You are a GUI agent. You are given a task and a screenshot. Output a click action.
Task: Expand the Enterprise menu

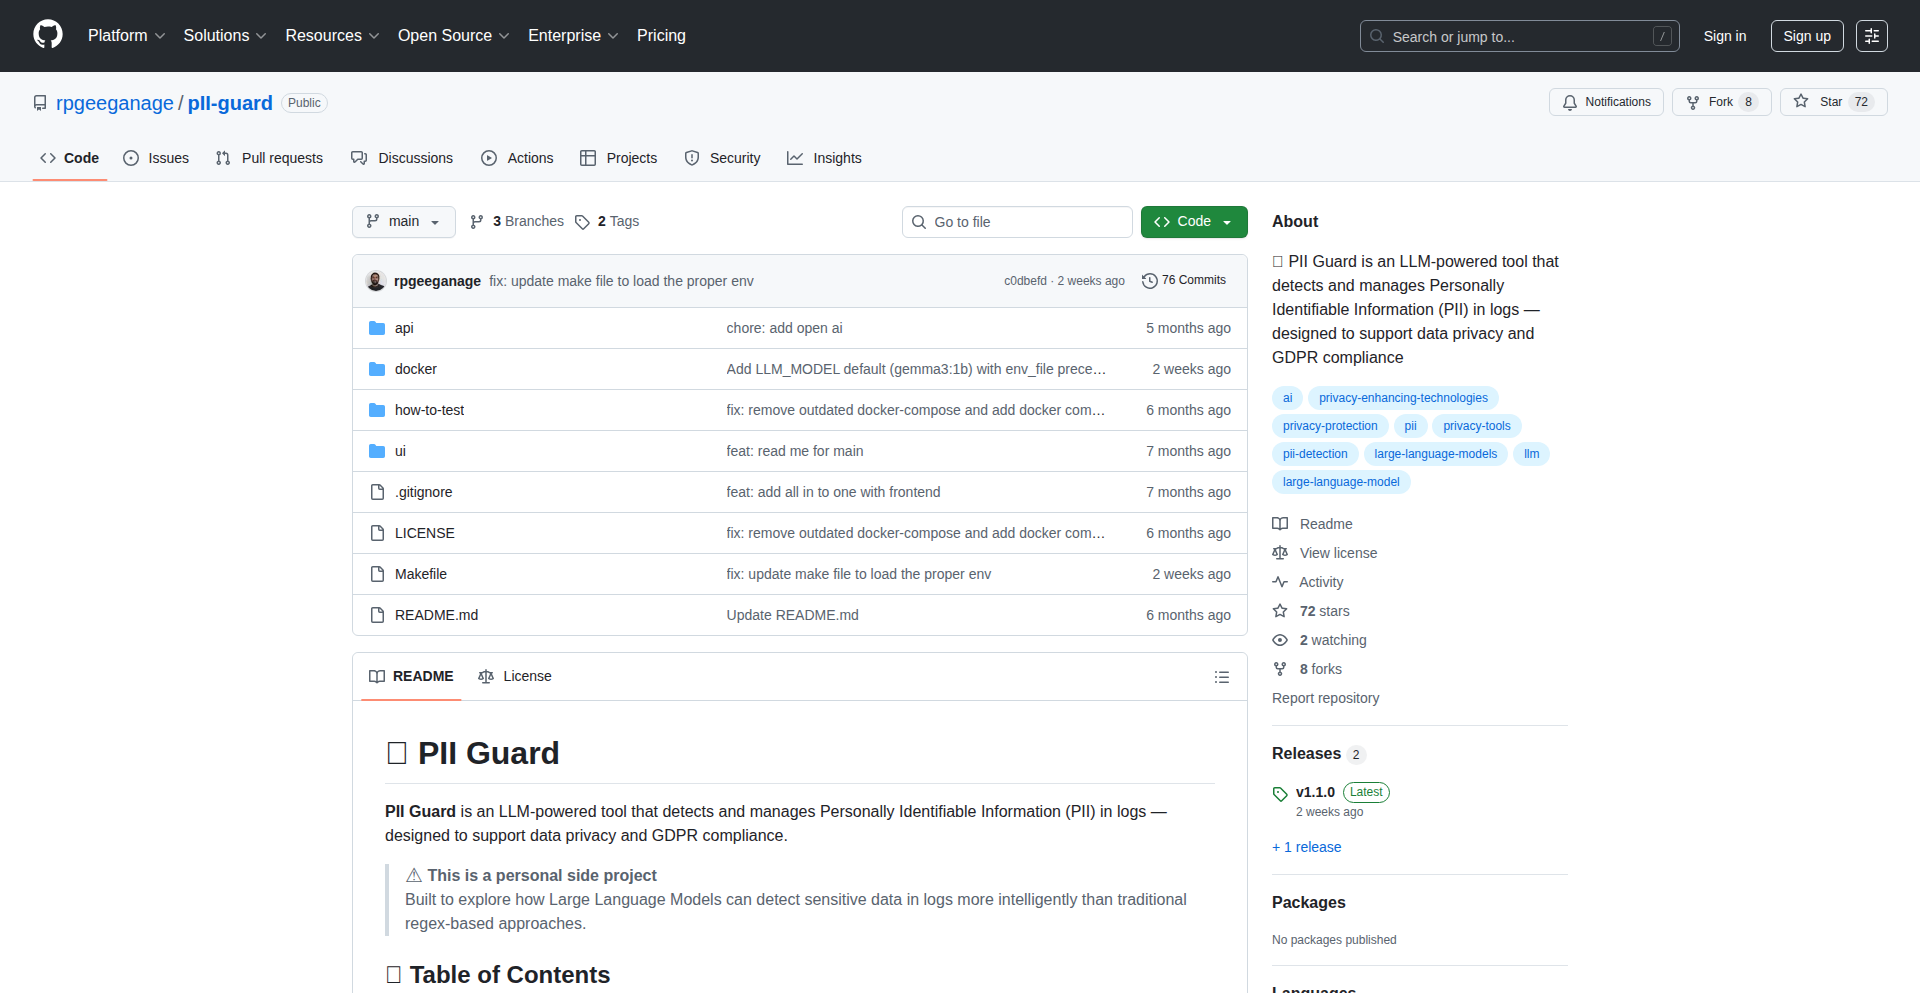point(573,36)
